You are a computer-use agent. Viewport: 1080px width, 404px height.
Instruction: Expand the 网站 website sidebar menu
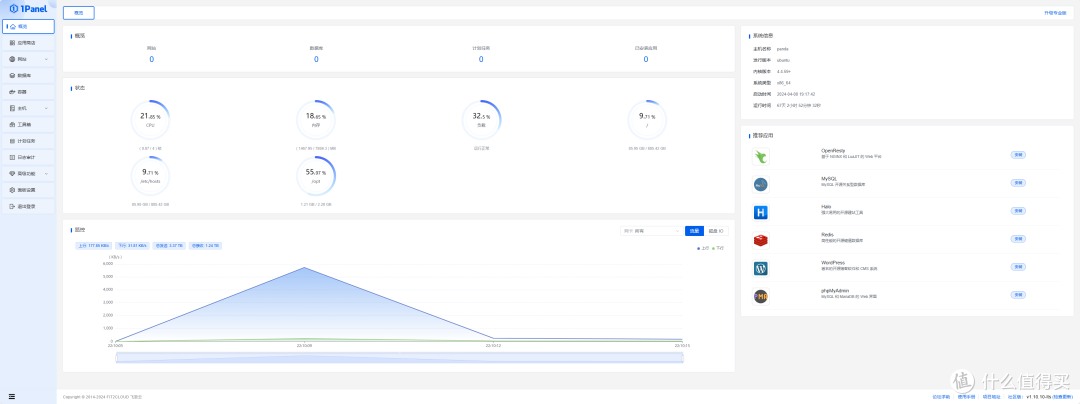tap(28, 59)
